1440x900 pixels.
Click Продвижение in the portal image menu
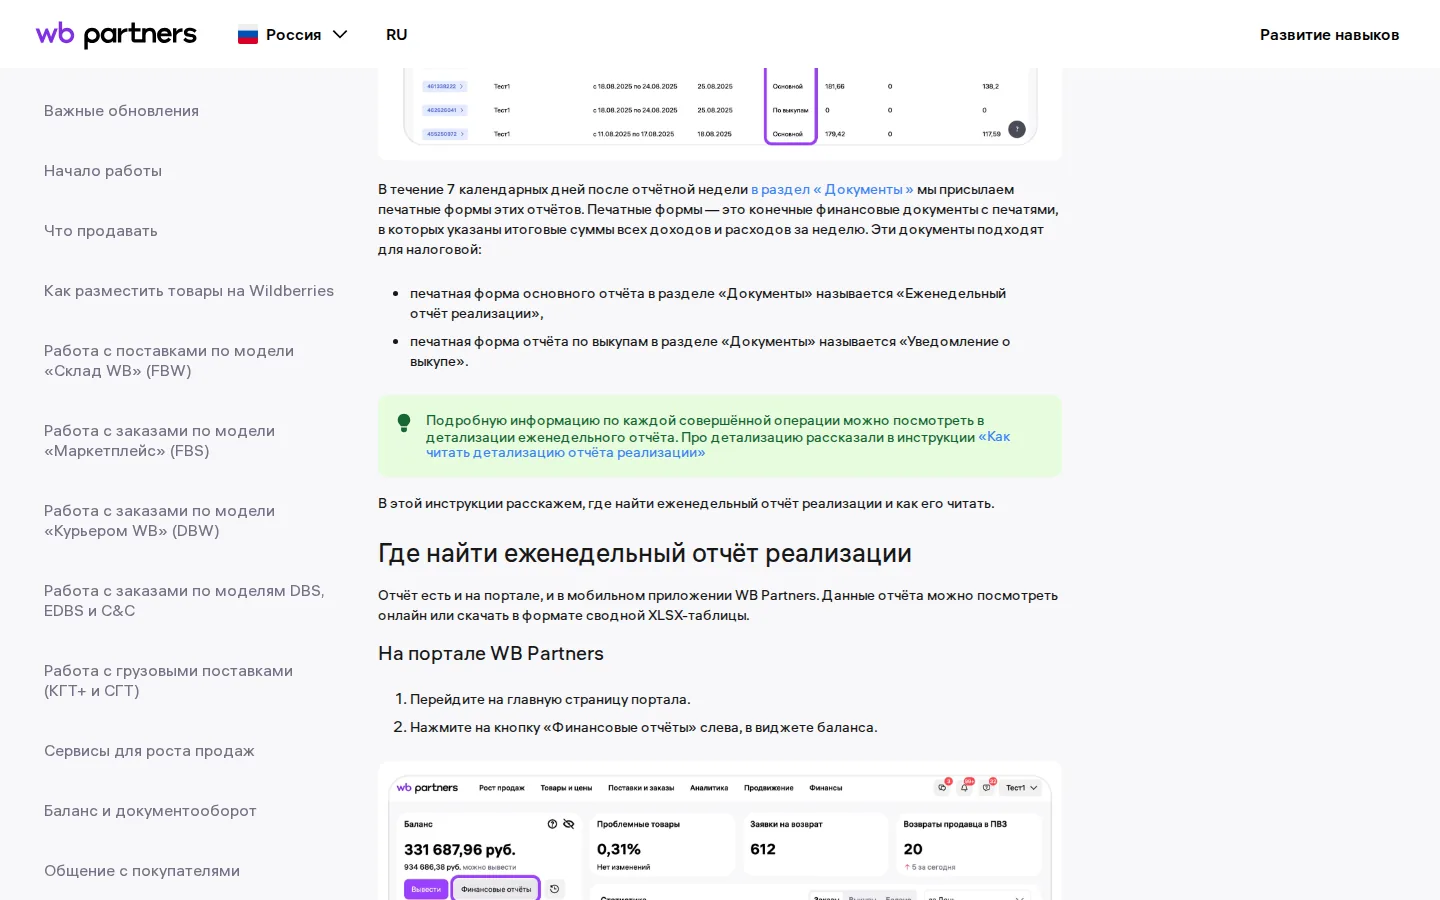coord(769,788)
